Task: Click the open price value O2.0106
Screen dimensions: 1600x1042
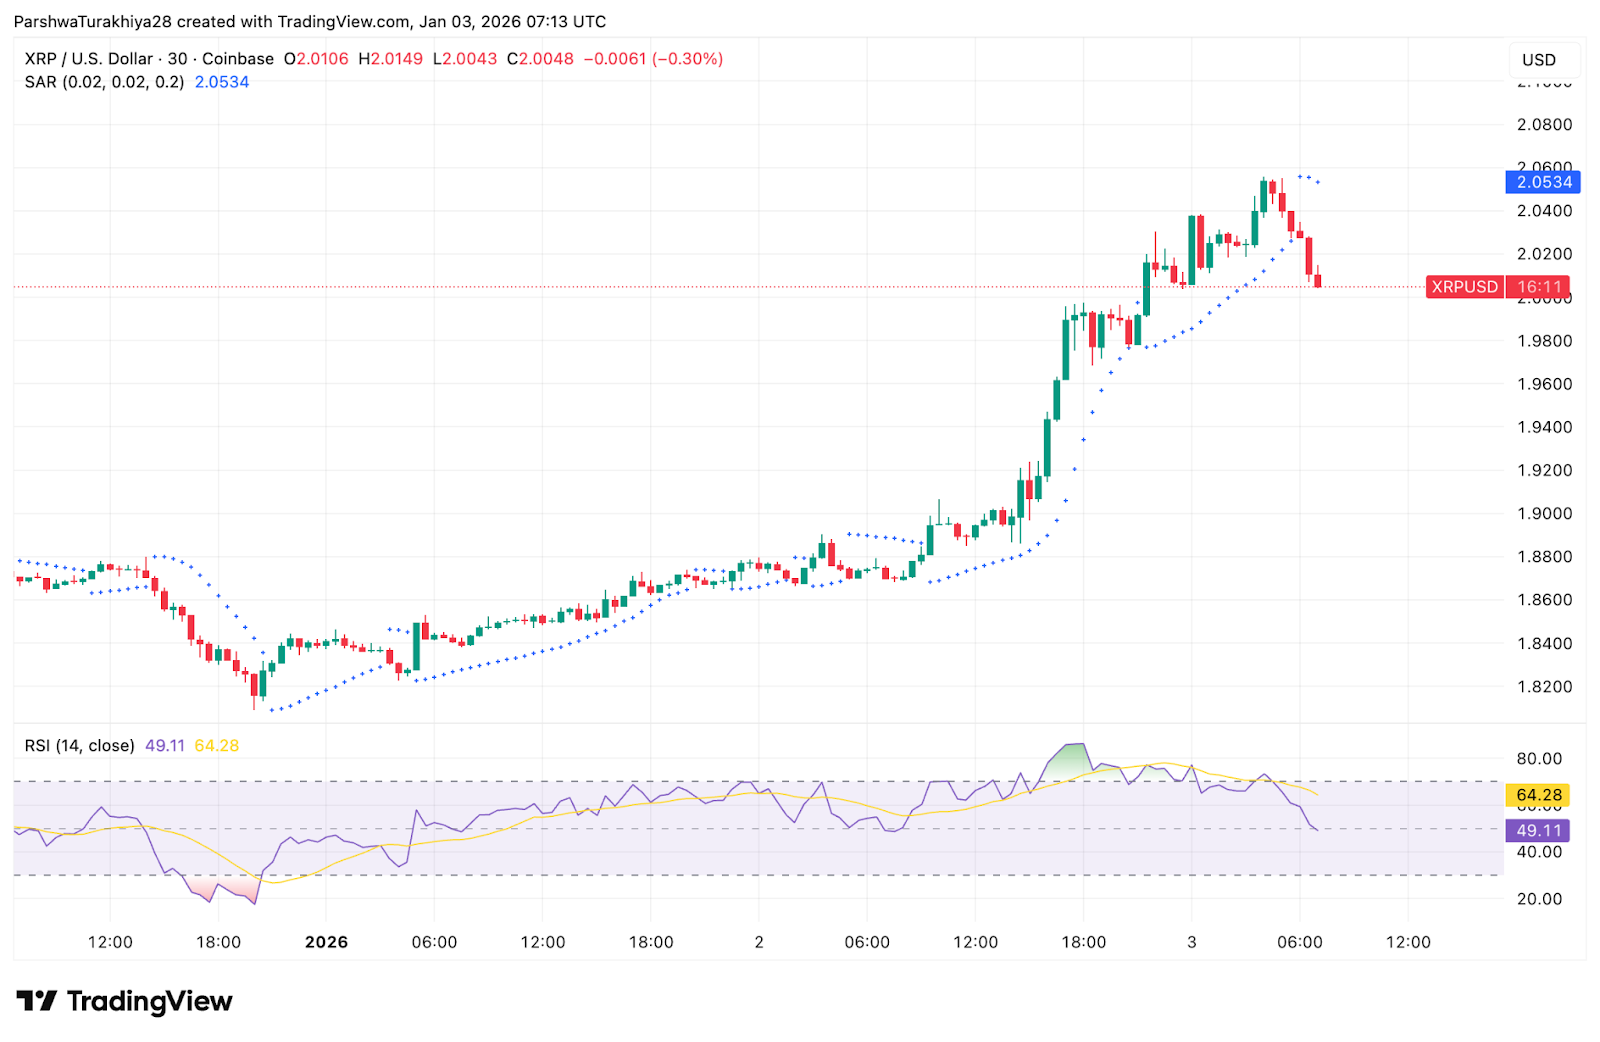Action: coord(316,58)
